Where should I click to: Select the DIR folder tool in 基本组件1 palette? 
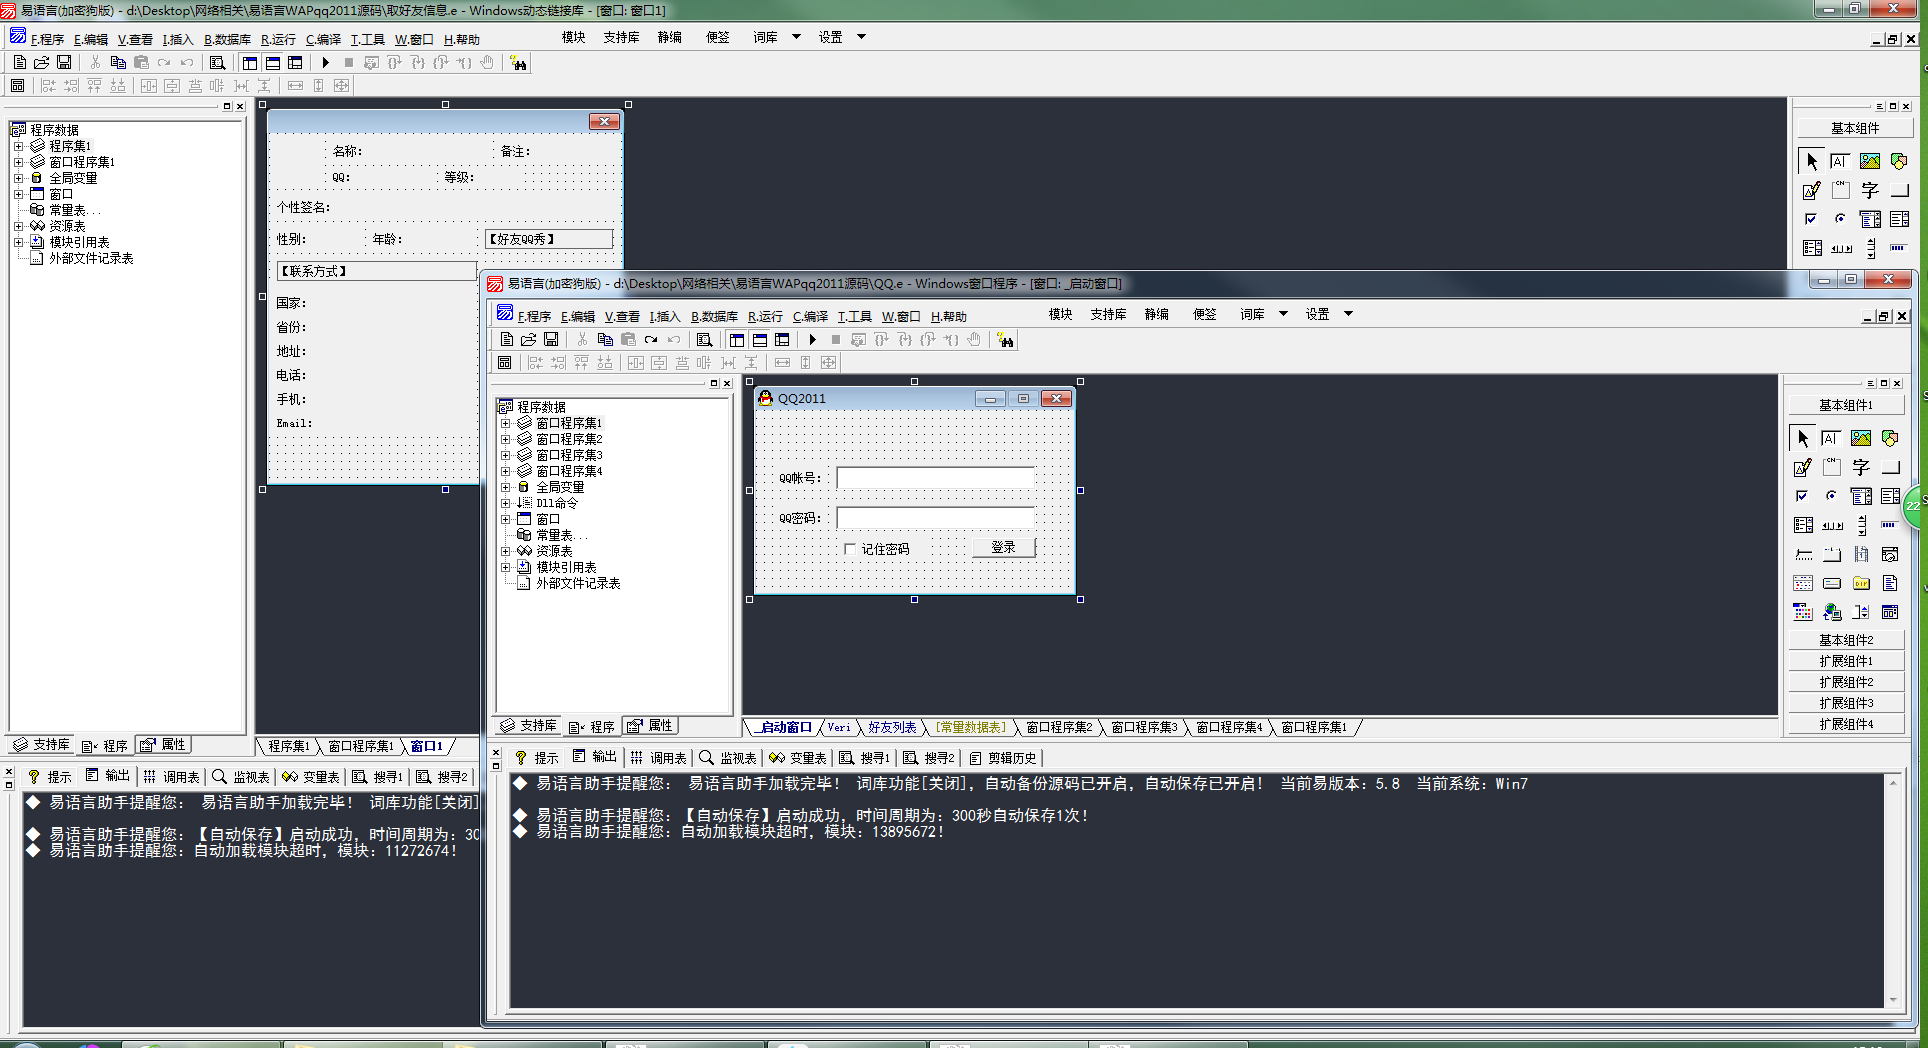(x=1860, y=583)
